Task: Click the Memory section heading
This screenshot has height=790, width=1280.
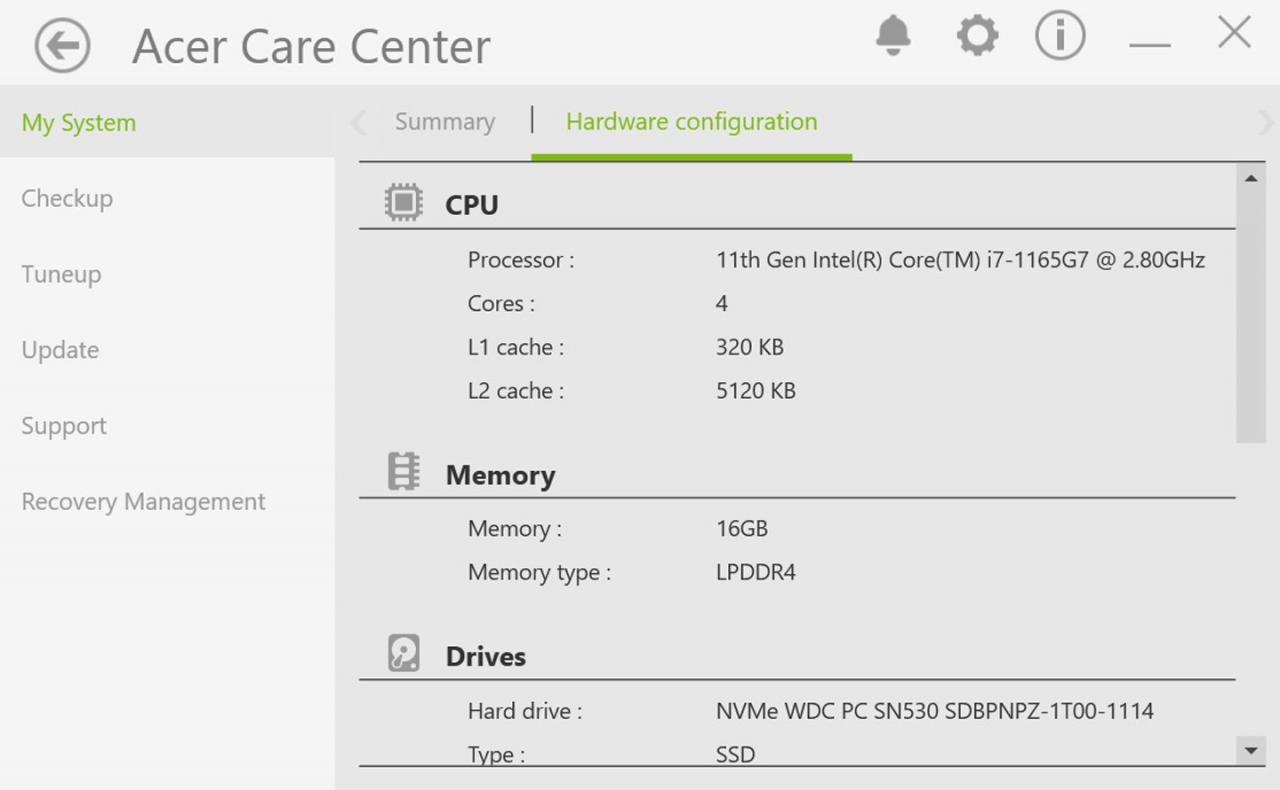Action: click(x=500, y=475)
